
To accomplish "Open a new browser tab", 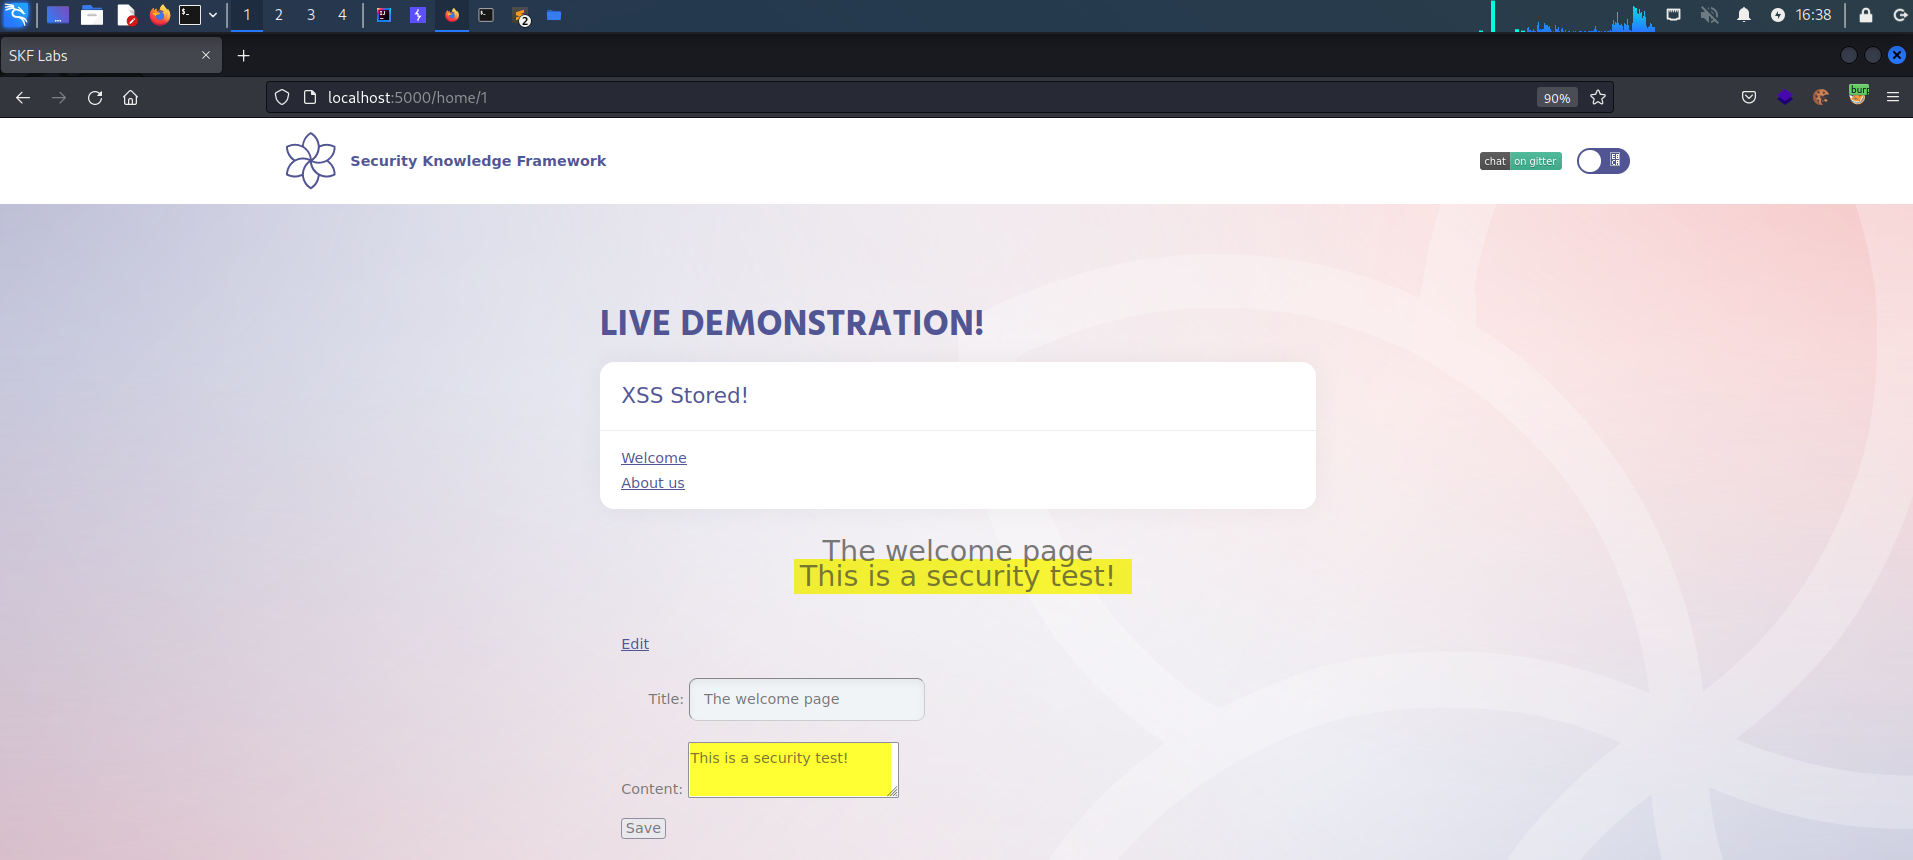I will pyautogui.click(x=243, y=55).
